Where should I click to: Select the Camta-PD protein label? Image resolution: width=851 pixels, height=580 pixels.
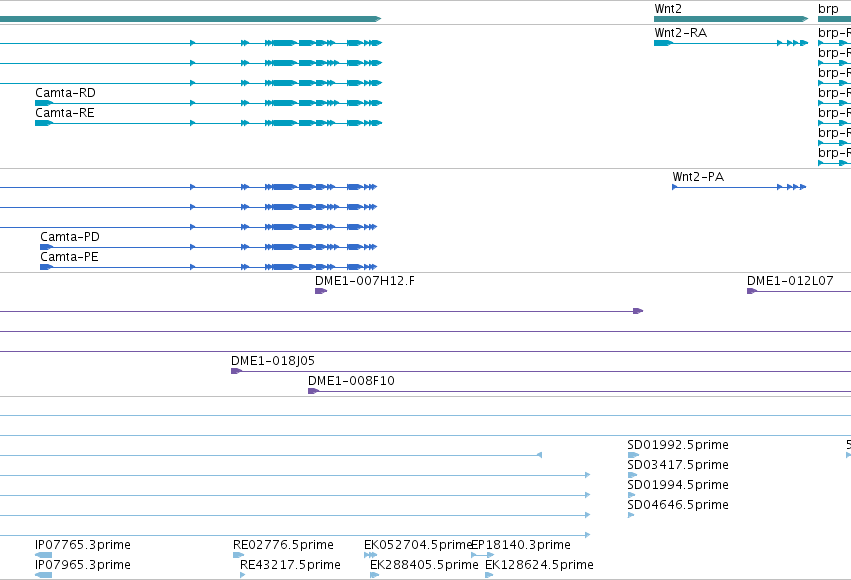(69, 237)
